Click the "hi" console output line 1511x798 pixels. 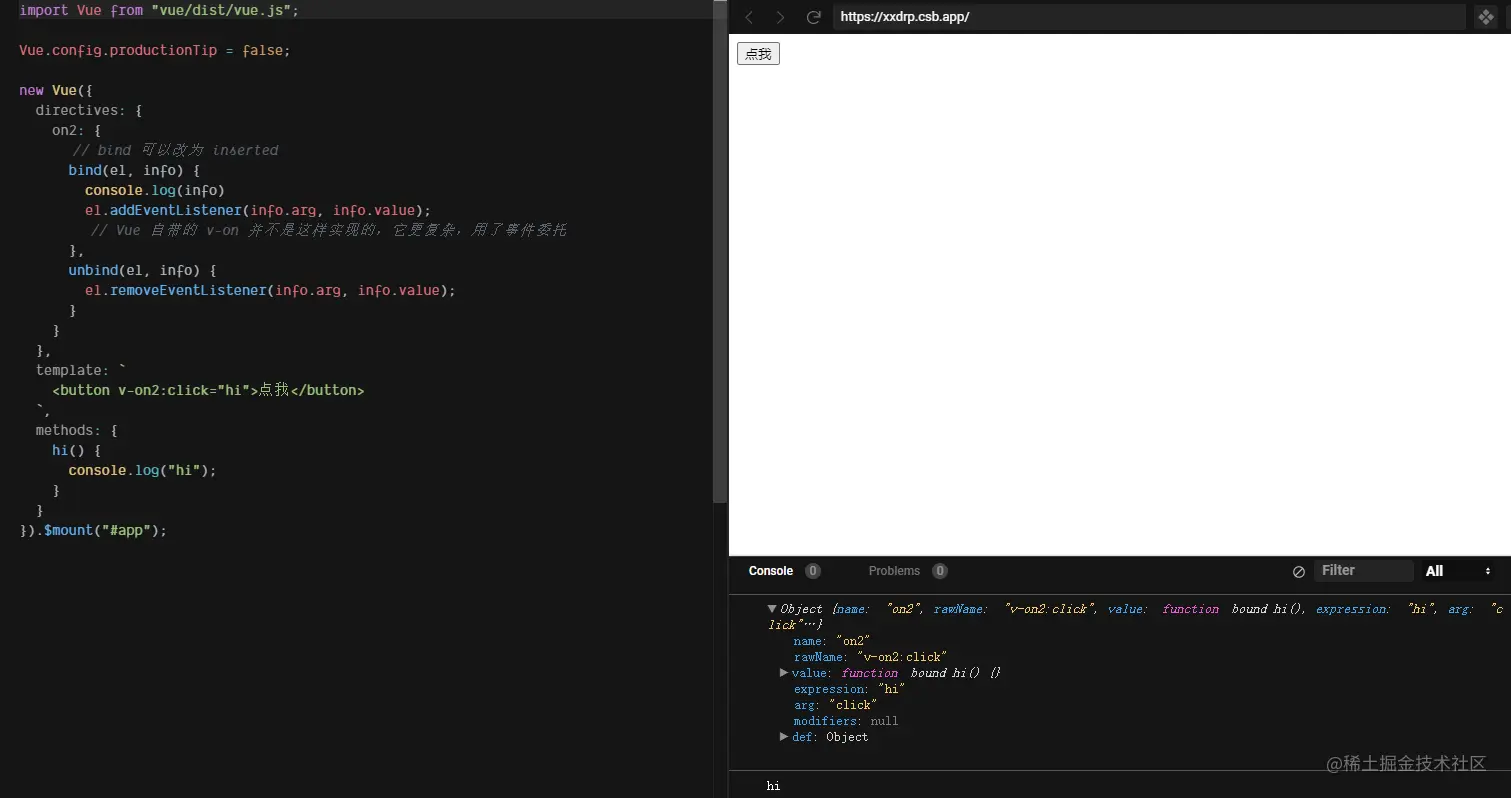(x=773, y=786)
